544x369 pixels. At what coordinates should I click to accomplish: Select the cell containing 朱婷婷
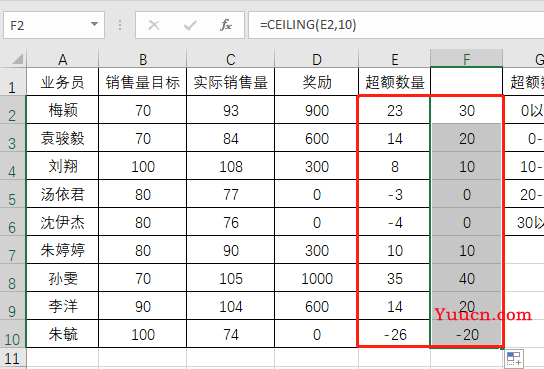[x=62, y=250]
